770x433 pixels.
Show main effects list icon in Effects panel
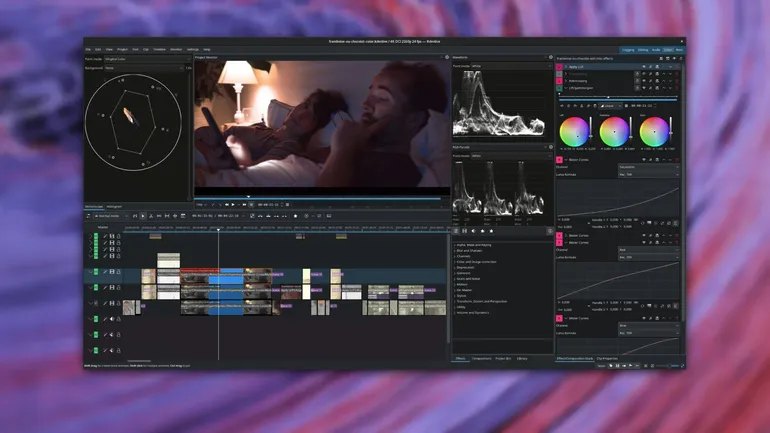(x=456, y=231)
